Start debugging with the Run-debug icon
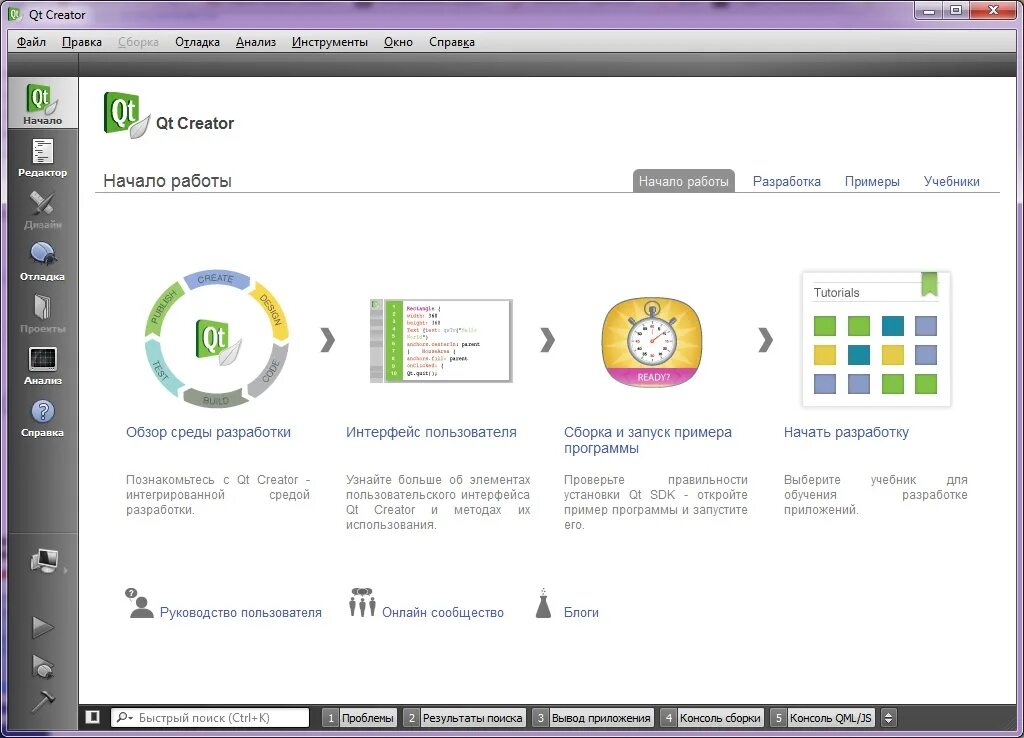The image size is (1024, 738). (x=42, y=666)
